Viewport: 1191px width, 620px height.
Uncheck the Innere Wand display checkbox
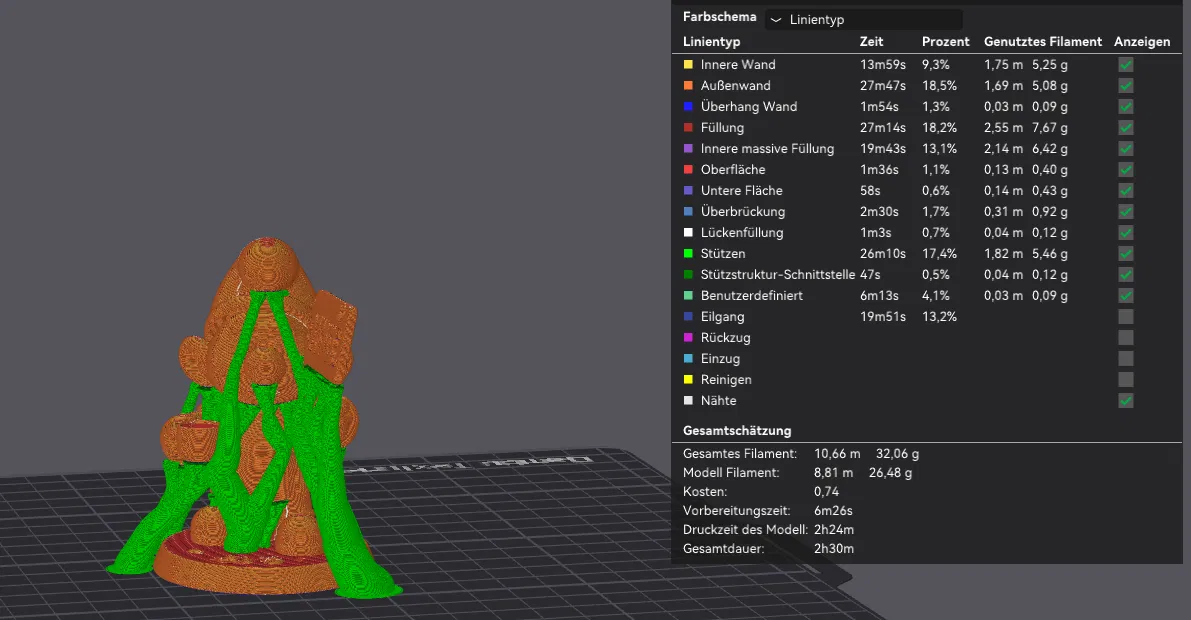pos(1126,65)
